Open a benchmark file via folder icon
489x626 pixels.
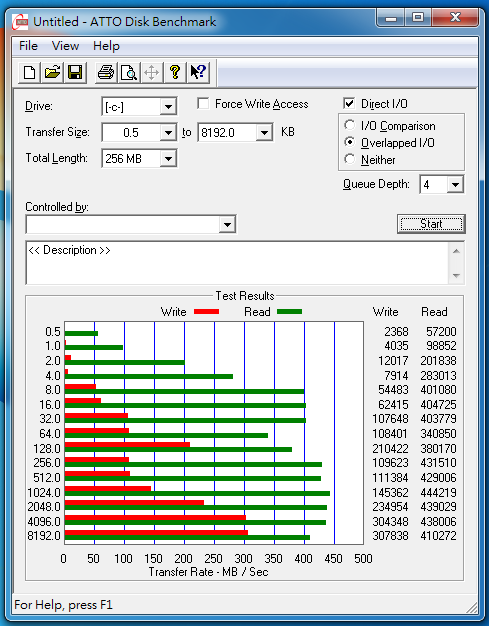point(52,72)
